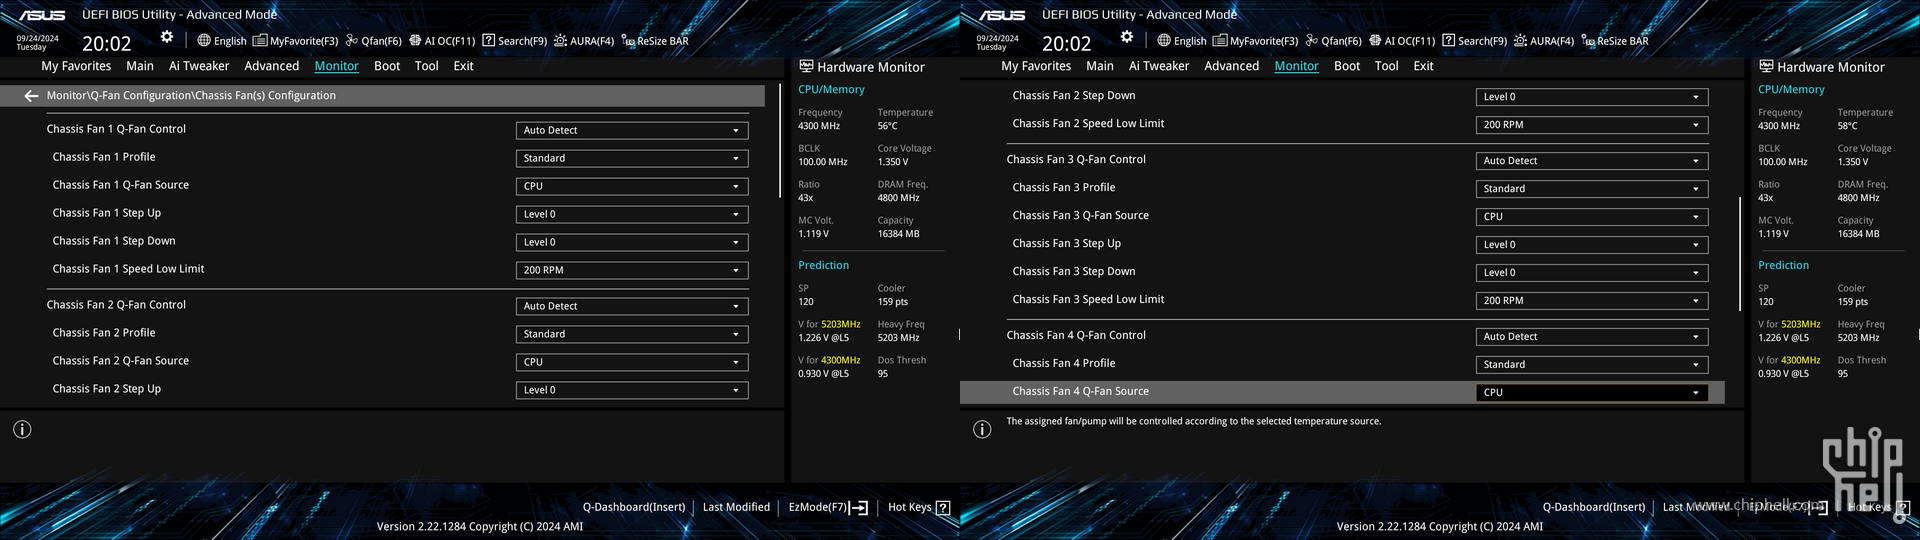Switch to Exit tab in right screen
The height and width of the screenshot is (540, 1920).
click(x=1423, y=66)
